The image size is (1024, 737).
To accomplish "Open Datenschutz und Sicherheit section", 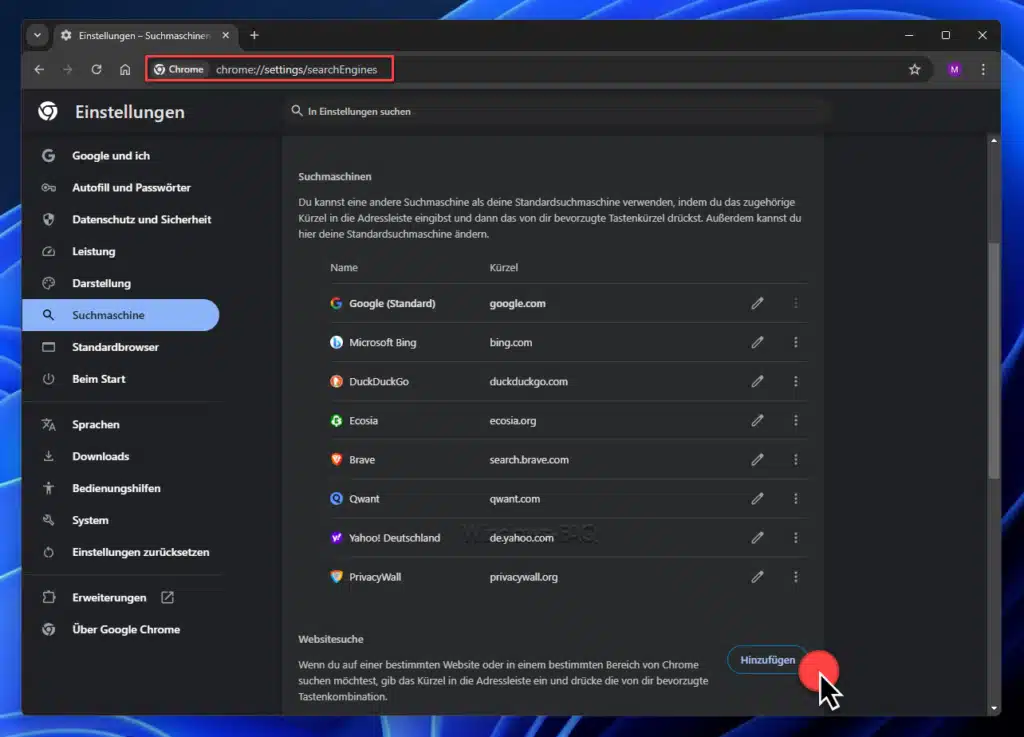I will [x=141, y=219].
